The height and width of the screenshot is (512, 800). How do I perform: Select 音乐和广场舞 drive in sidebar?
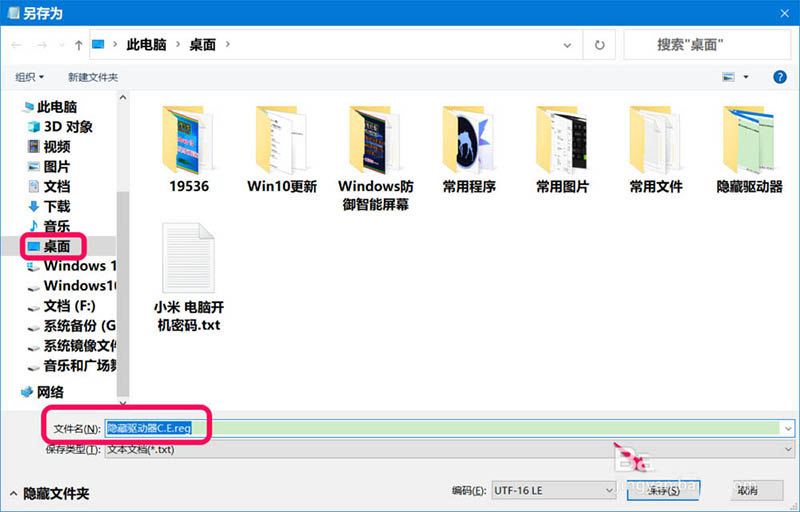click(x=71, y=366)
